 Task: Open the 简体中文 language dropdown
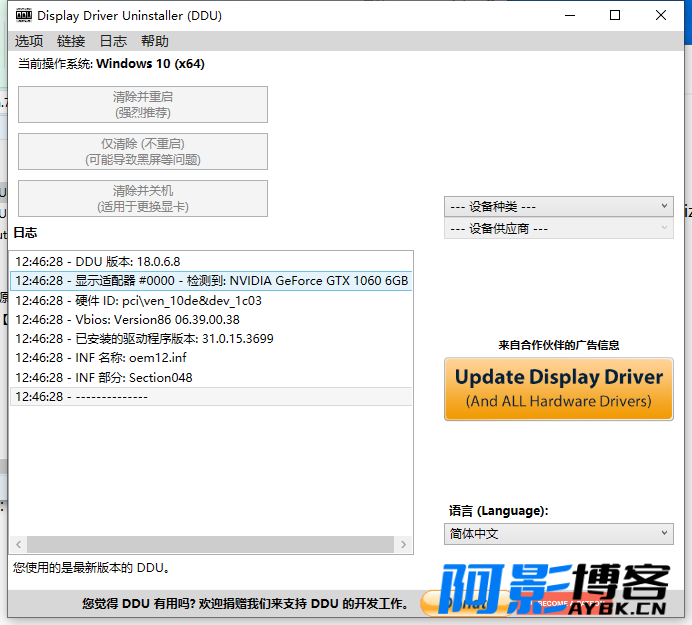click(x=559, y=534)
